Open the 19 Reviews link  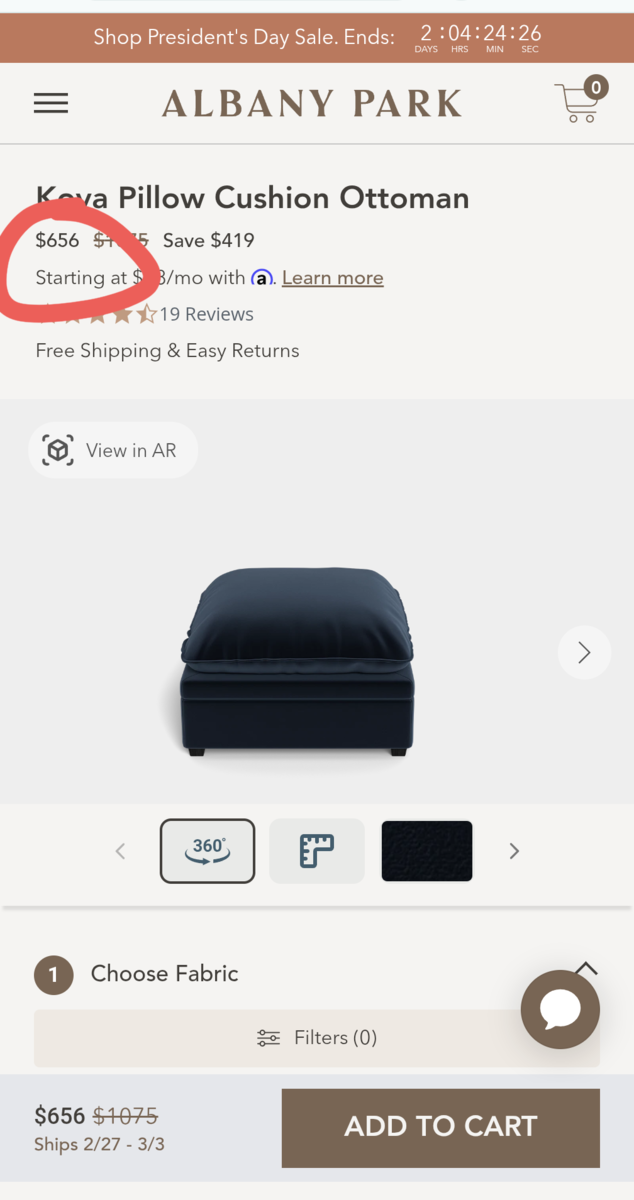tap(206, 314)
